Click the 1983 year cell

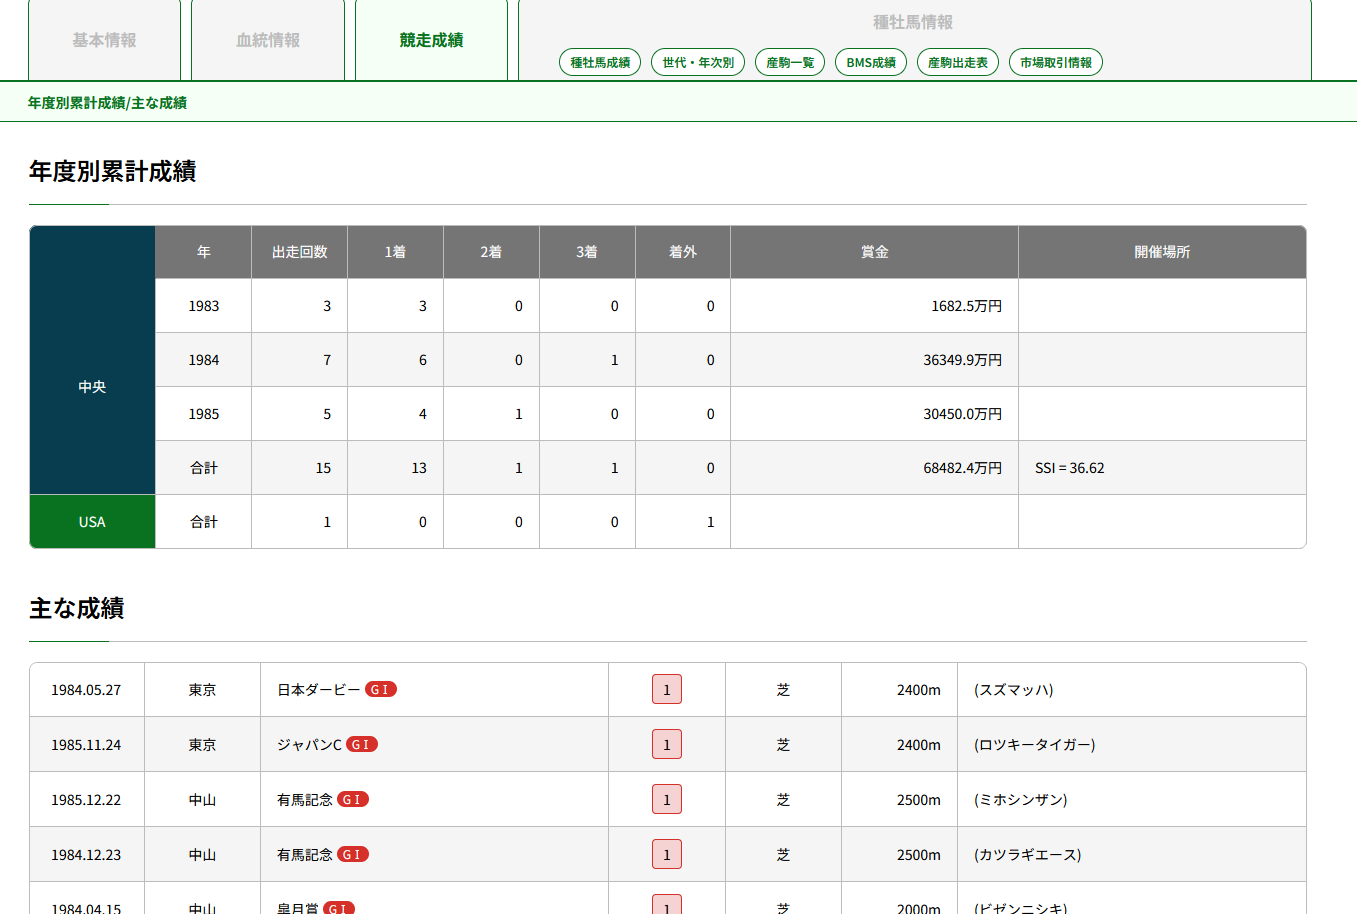(x=204, y=306)
